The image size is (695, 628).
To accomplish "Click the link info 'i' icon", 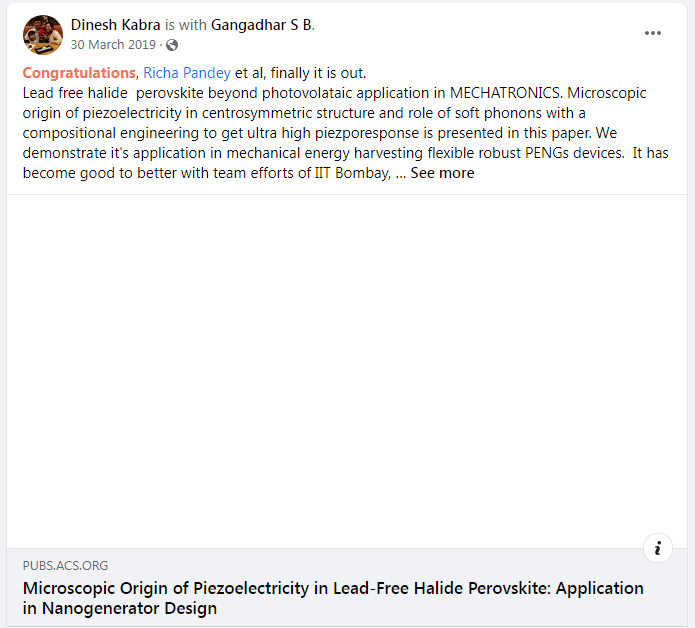I will pyautogui.click(x=658, y=548).
